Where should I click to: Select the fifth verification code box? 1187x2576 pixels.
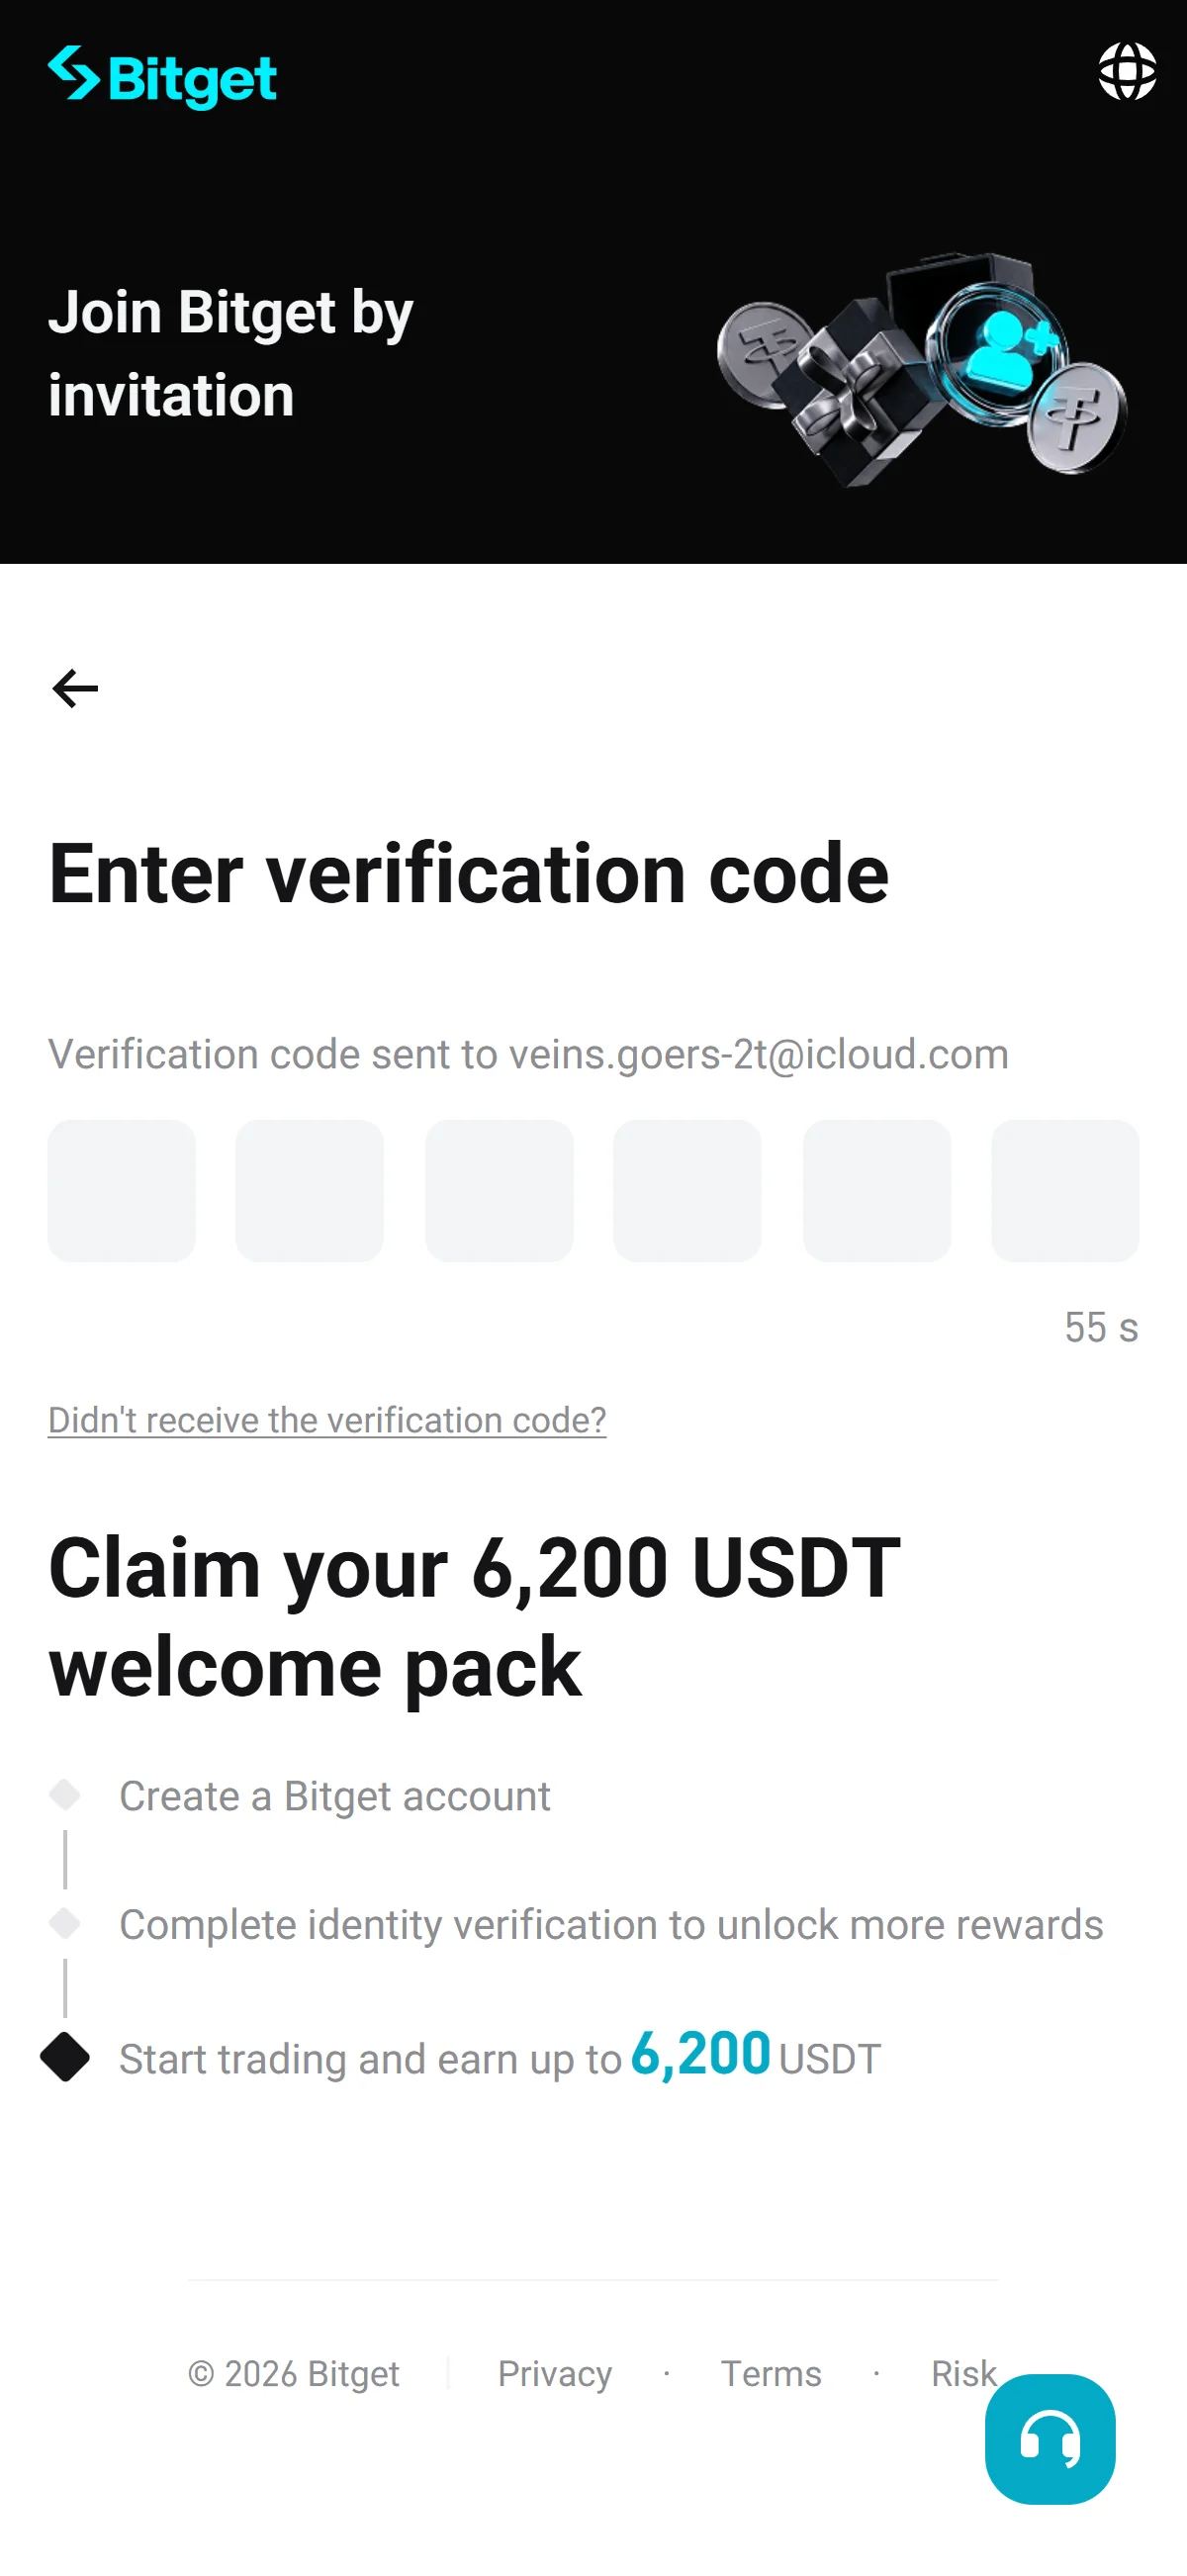pos(877,1190)
